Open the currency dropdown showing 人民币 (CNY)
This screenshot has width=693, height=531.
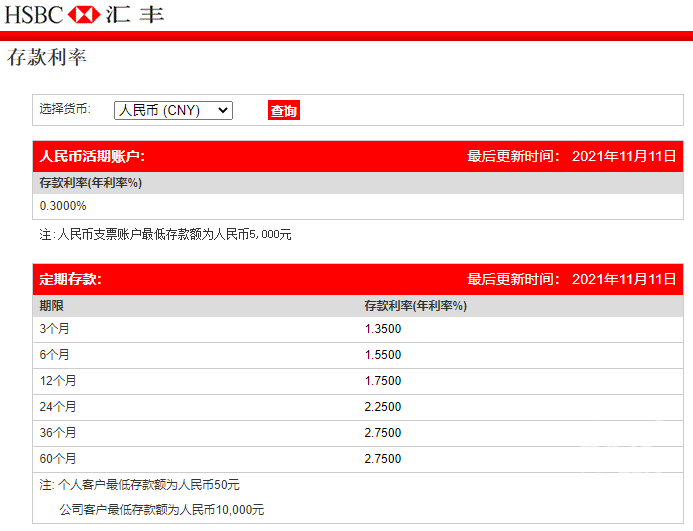173,110
